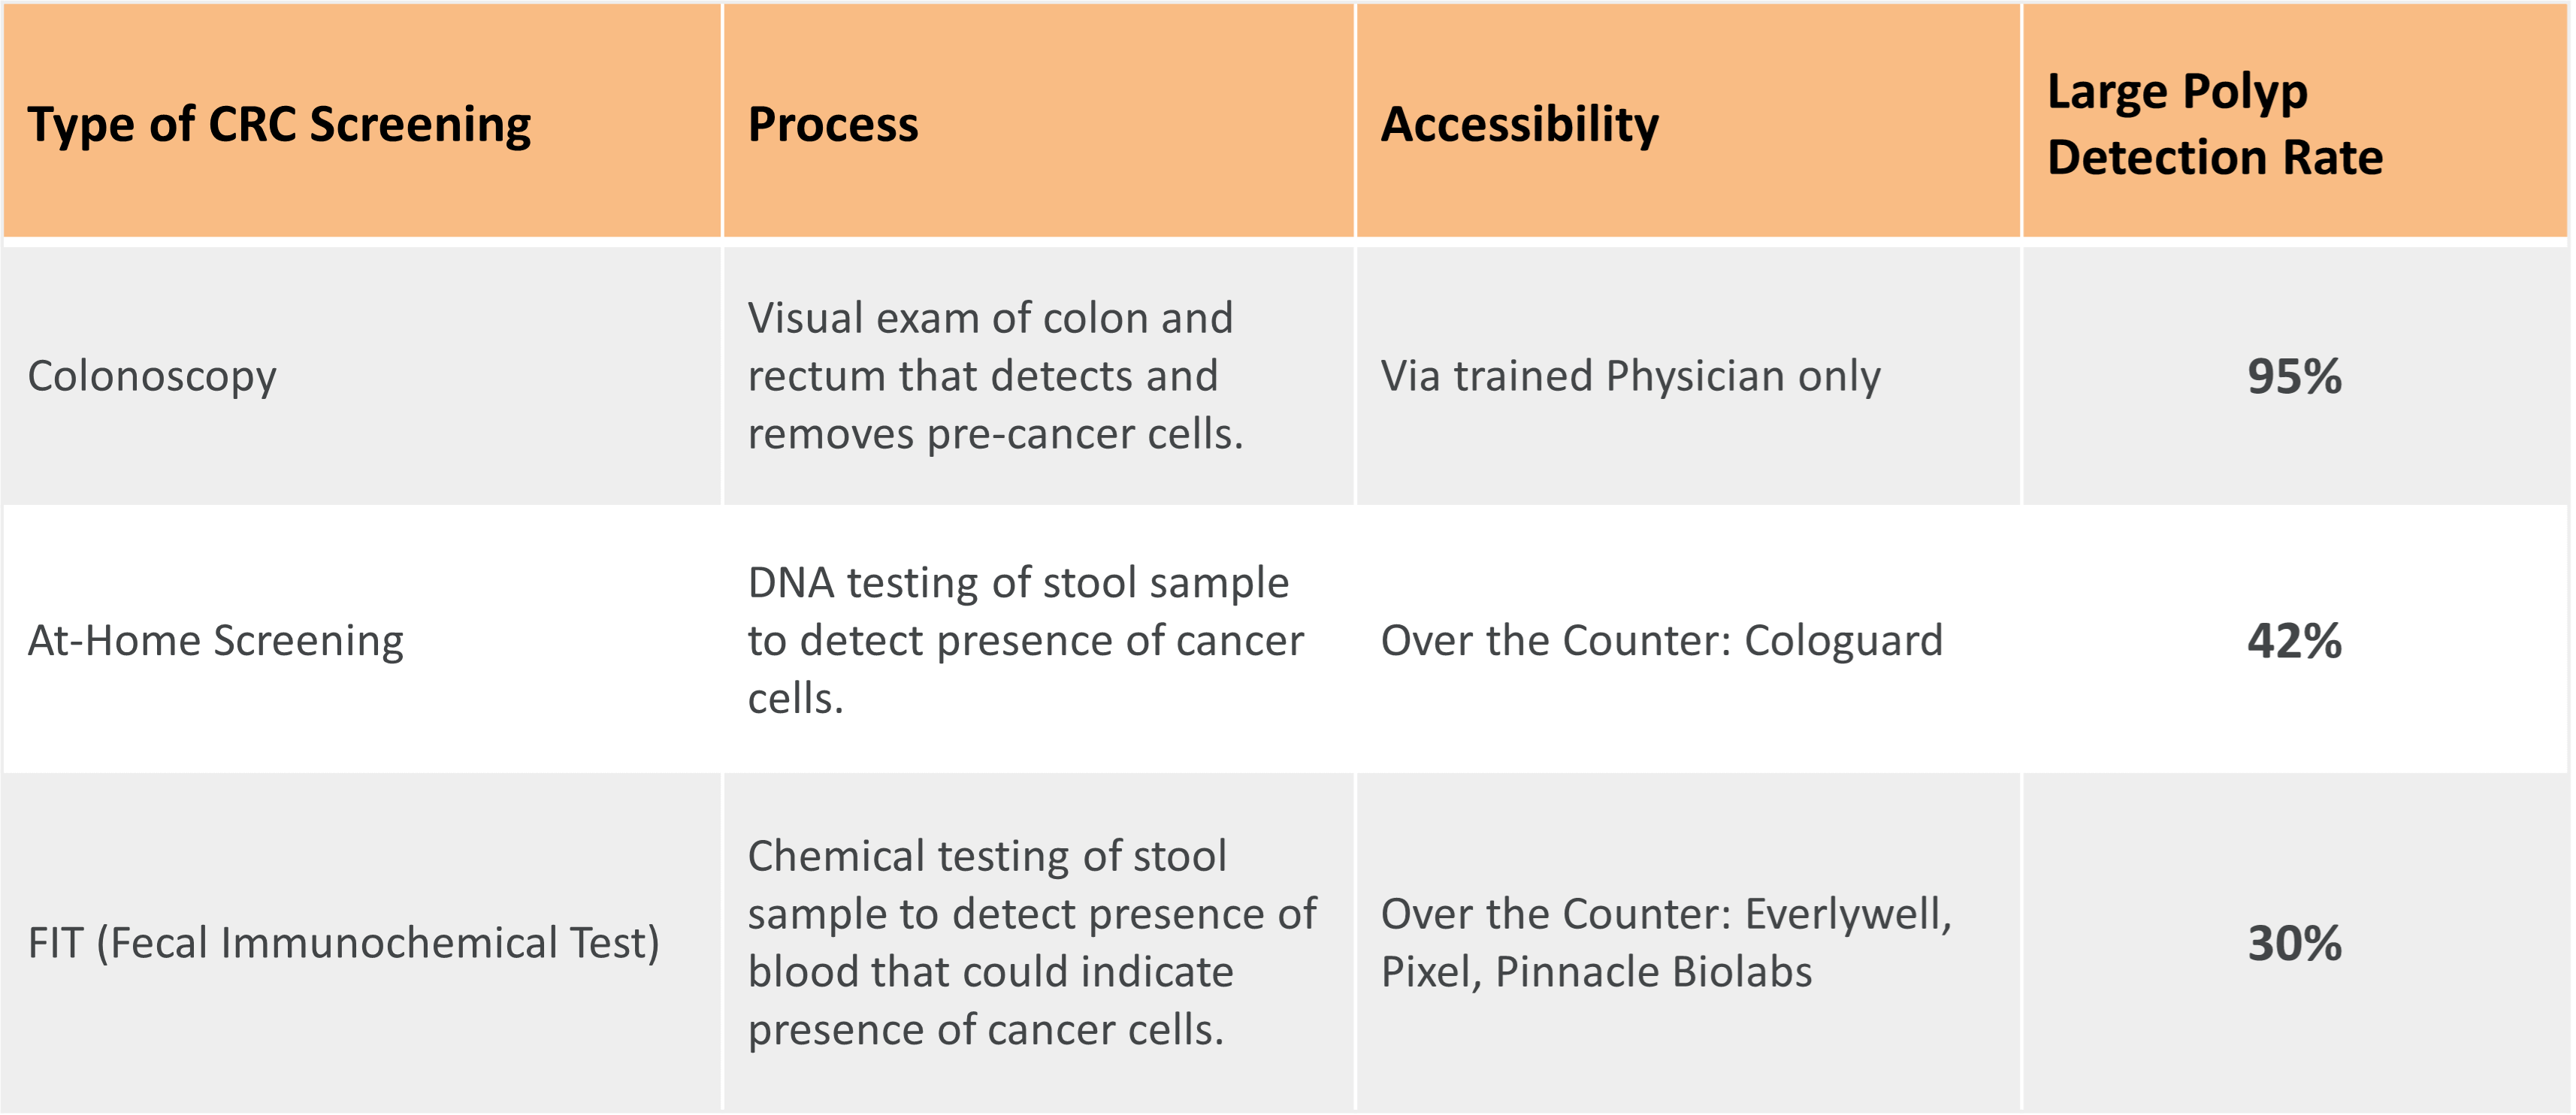Select the "Large Polyp Detection Rate" header
2576x1115 pixels.
click(x=2214, y=124)
